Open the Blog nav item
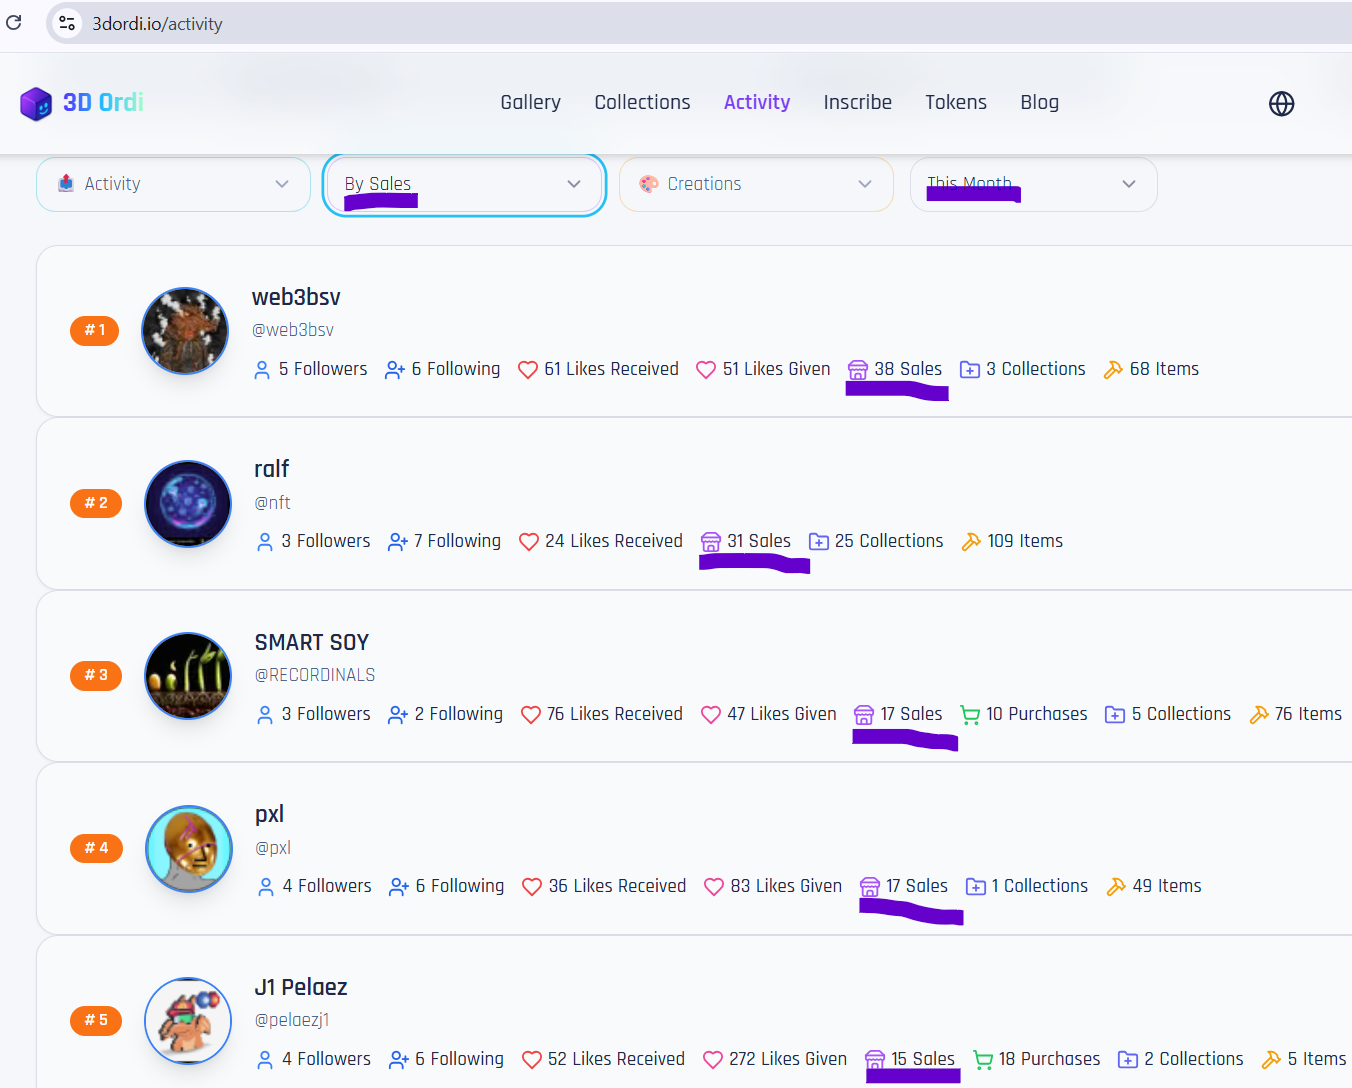 tap(1039, 102)
